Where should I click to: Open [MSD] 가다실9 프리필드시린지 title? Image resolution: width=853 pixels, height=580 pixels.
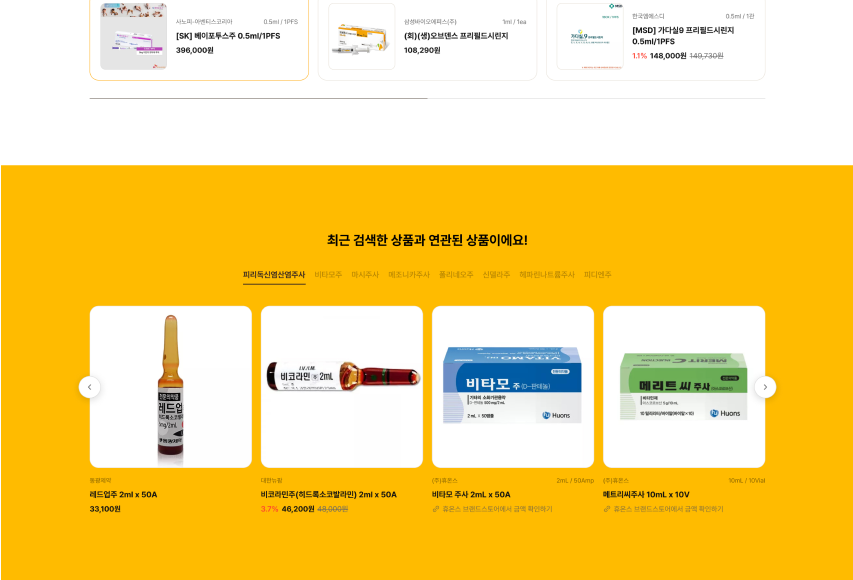683,36
